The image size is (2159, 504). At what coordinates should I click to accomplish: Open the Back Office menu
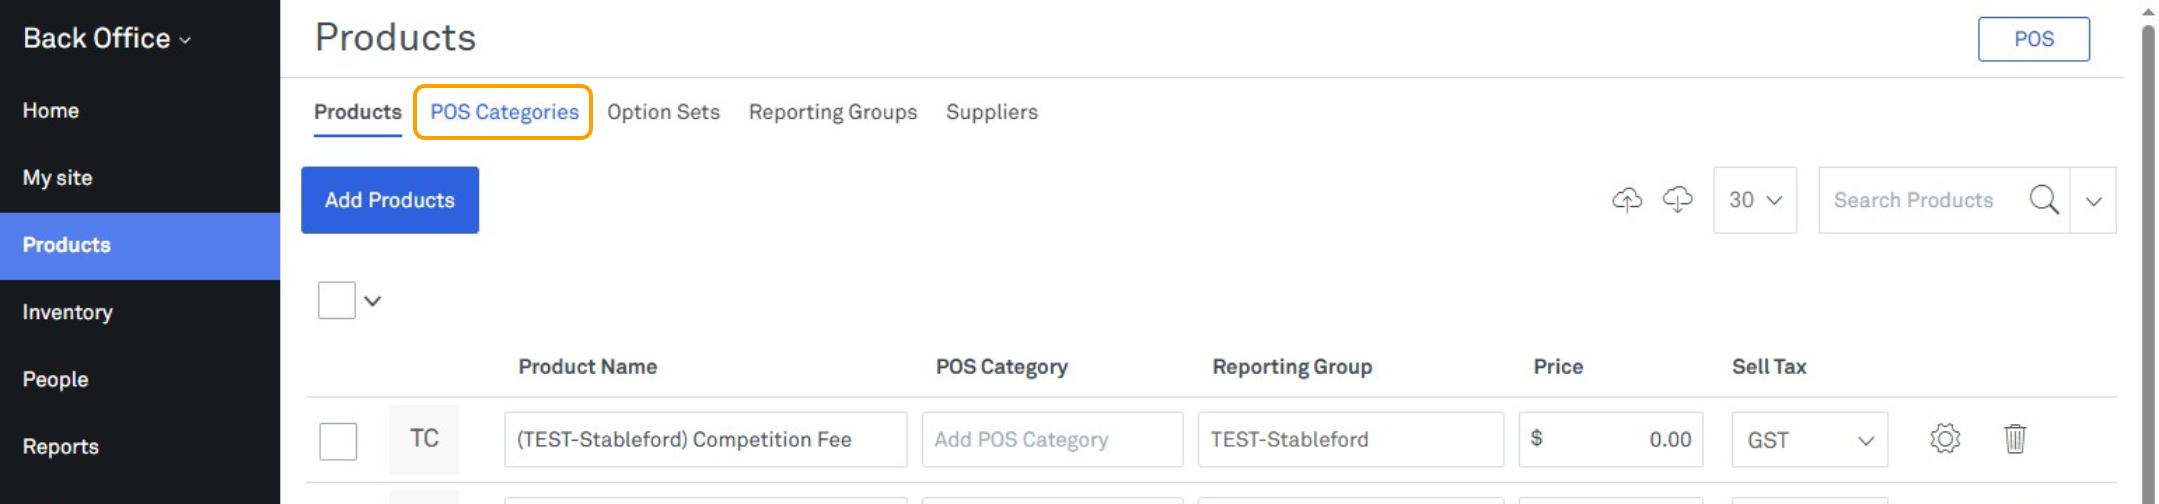[107, 38]
